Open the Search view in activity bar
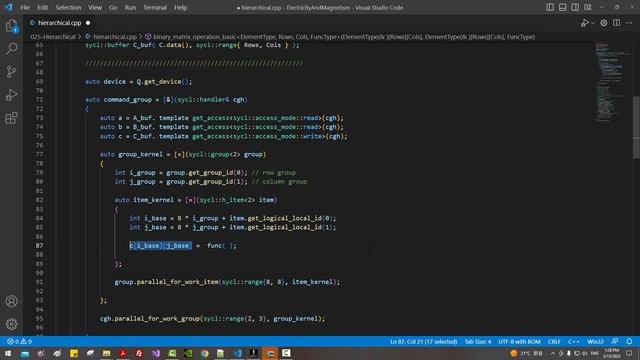This screenshot has height=360, width=640. pos(11,49)
